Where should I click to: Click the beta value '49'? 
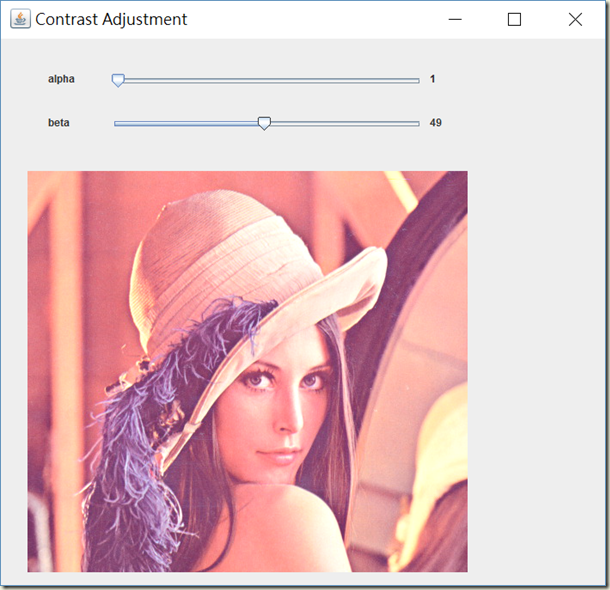435,123
